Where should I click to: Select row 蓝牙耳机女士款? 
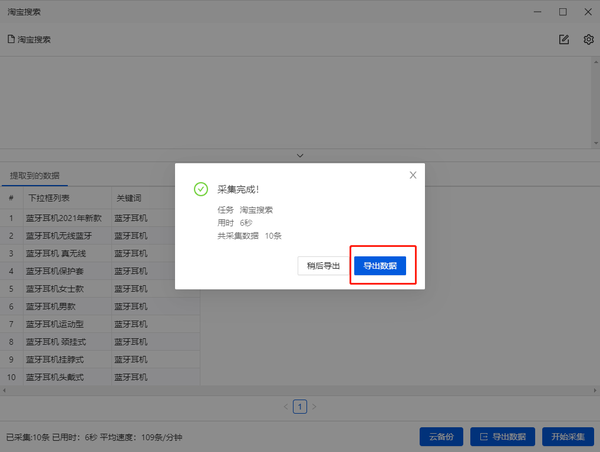(100, 289)
